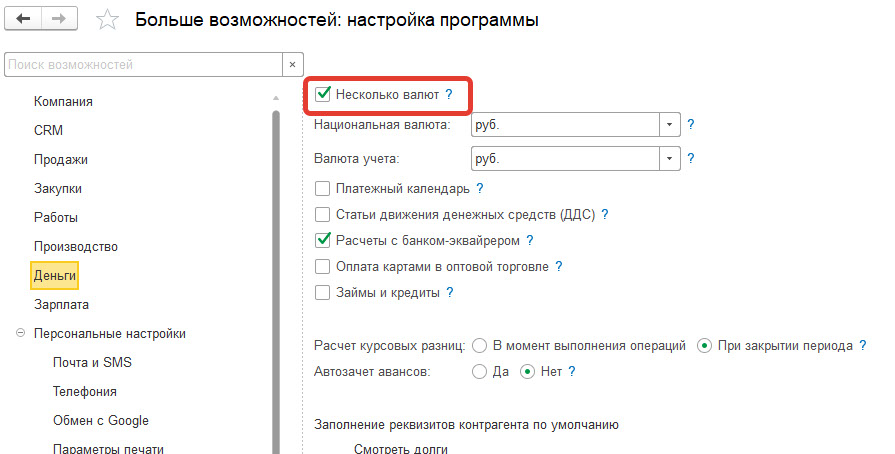
Task: Click help icon beside Займы и кредиты
Action: [450, 293]
